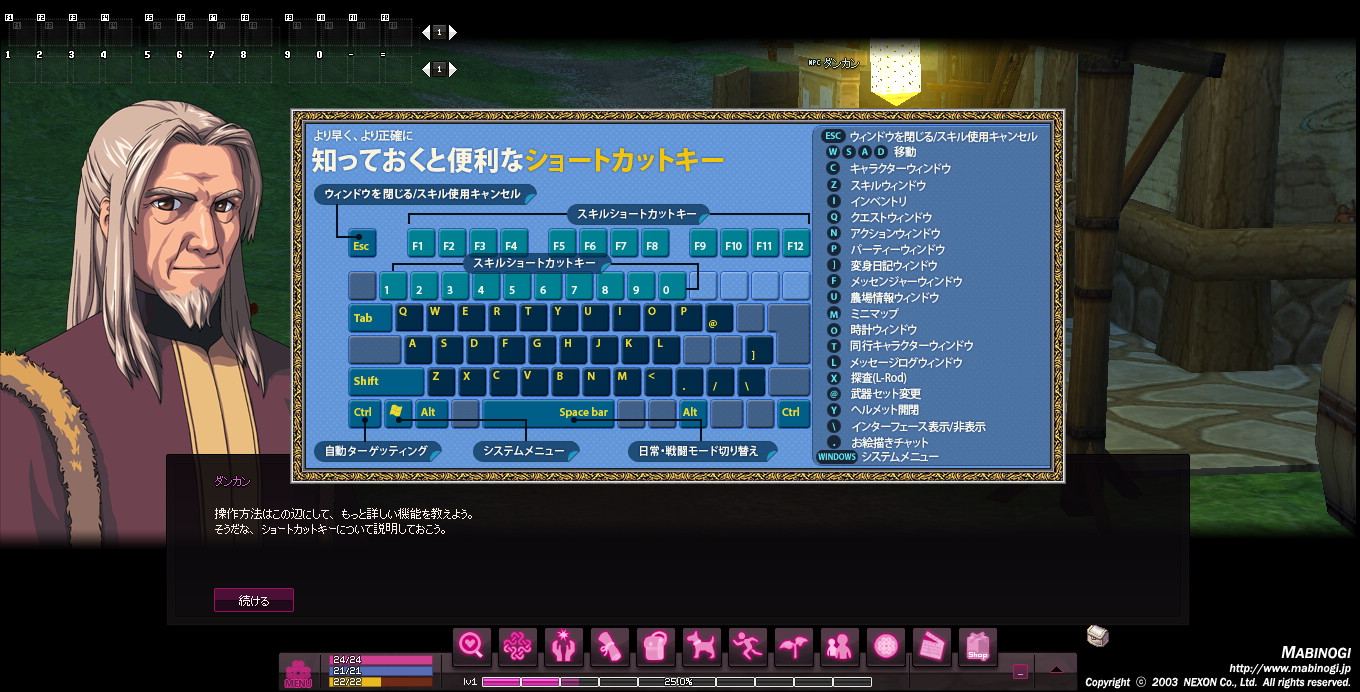Click right arrow of the number hotbar page selector

point(452,69)
